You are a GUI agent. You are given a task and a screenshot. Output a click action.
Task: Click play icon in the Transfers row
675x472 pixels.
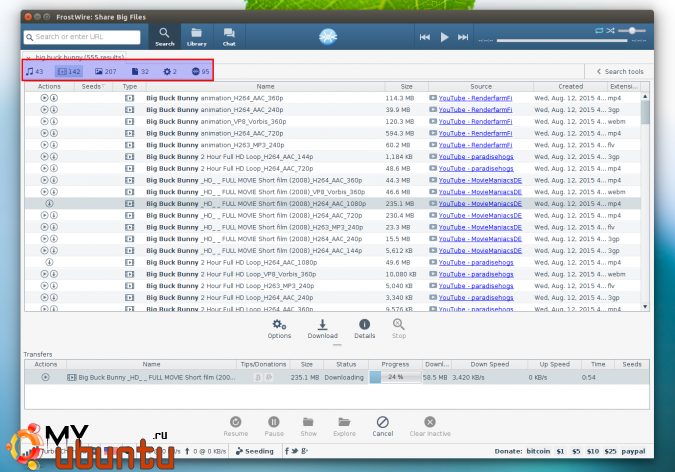coord(45,377)
